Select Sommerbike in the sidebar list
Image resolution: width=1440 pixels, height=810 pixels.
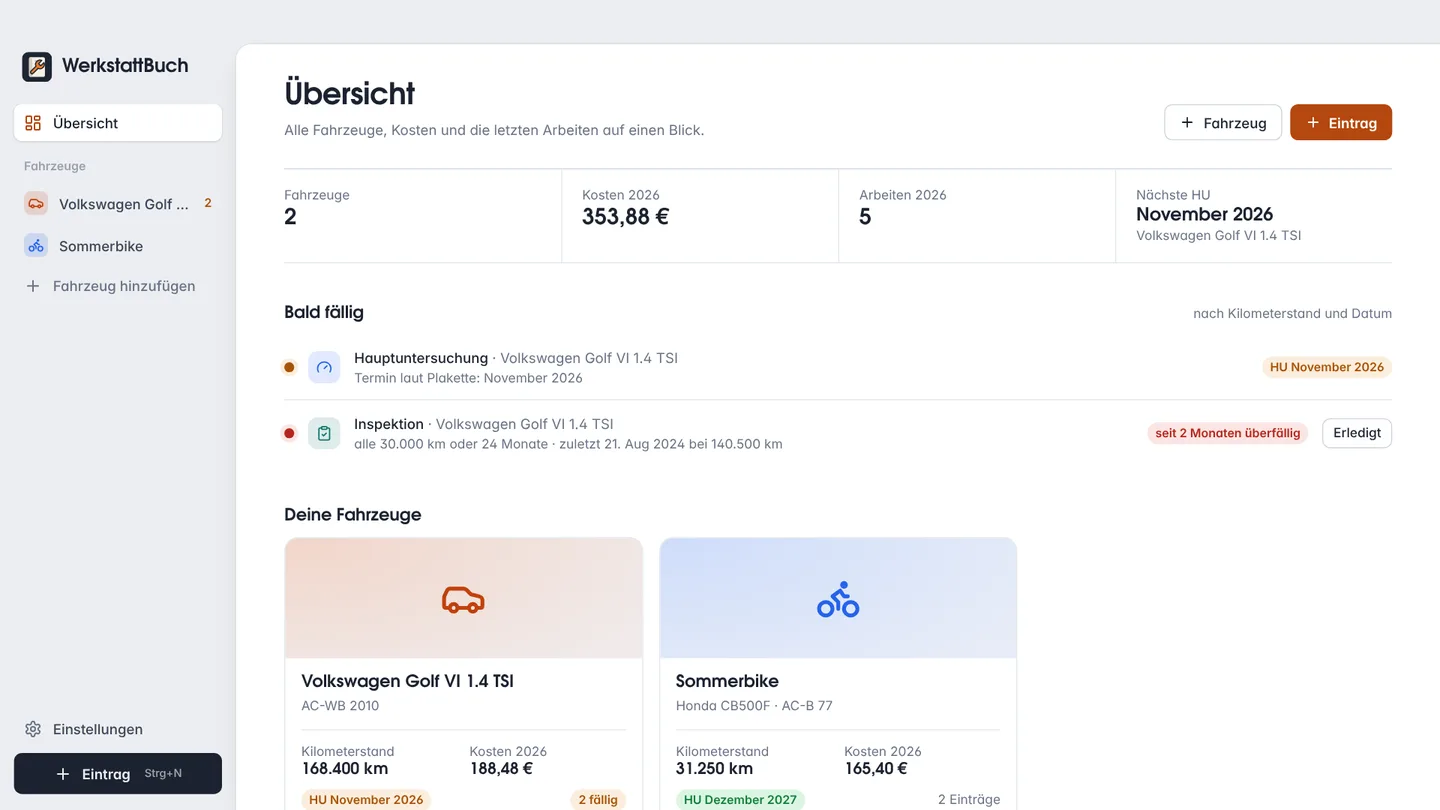click(118, 245)
